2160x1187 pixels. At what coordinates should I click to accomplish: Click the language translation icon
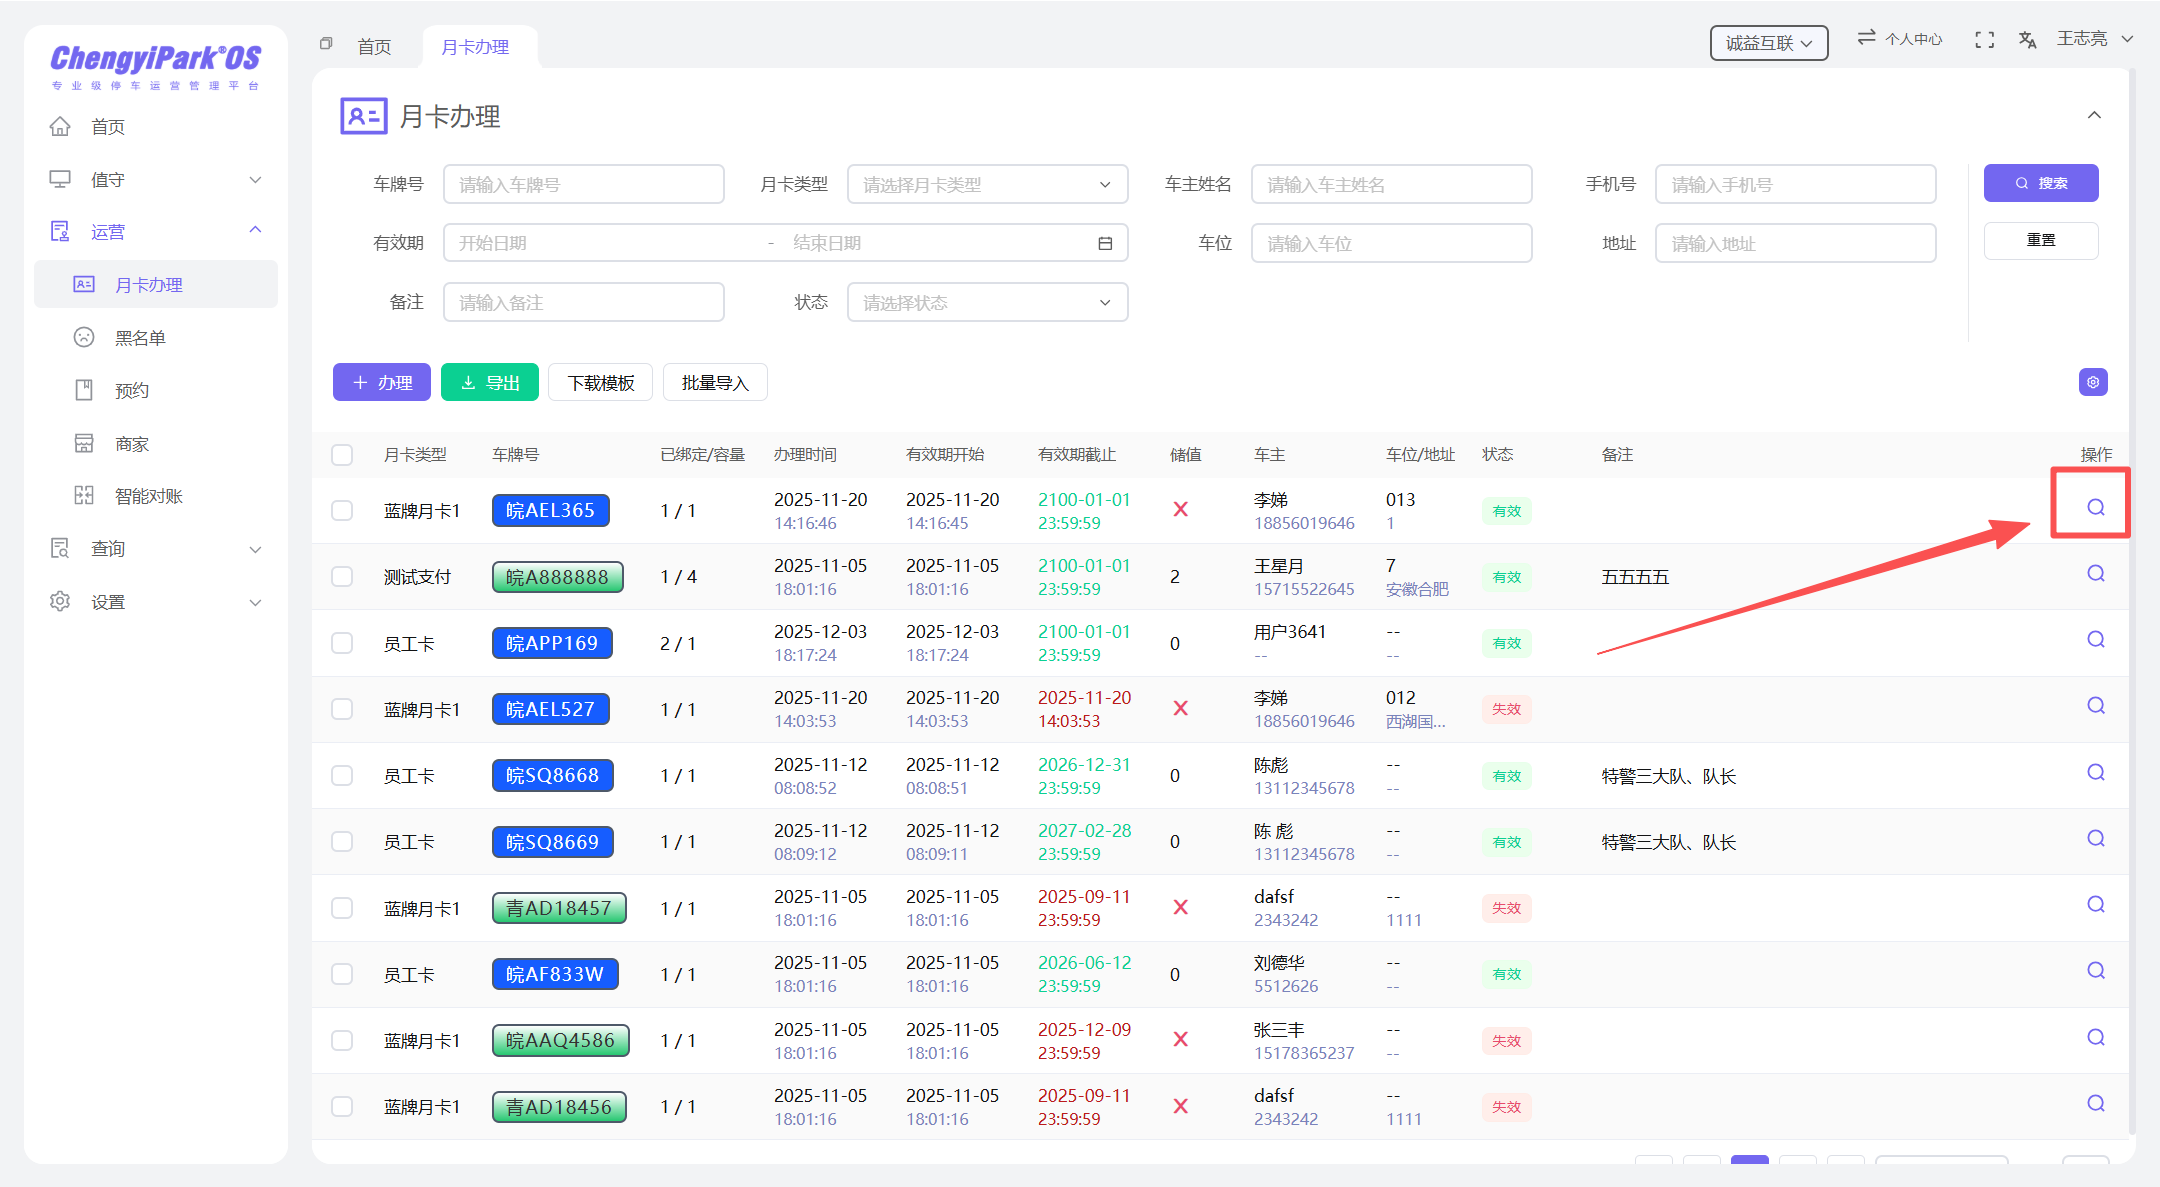[x=2027, y=40]
